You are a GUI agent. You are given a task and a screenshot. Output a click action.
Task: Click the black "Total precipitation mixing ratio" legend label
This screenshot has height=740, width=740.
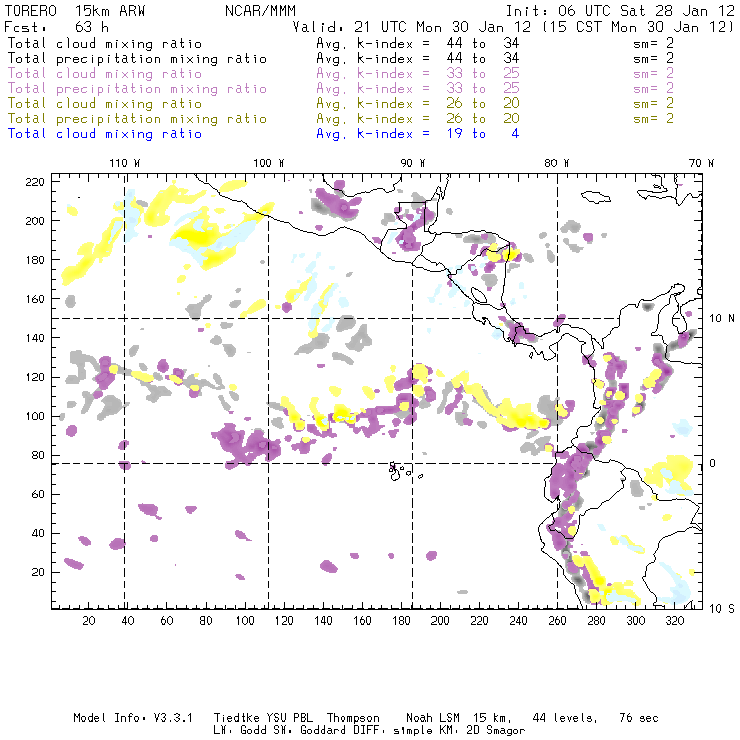[x=137, y=59]
